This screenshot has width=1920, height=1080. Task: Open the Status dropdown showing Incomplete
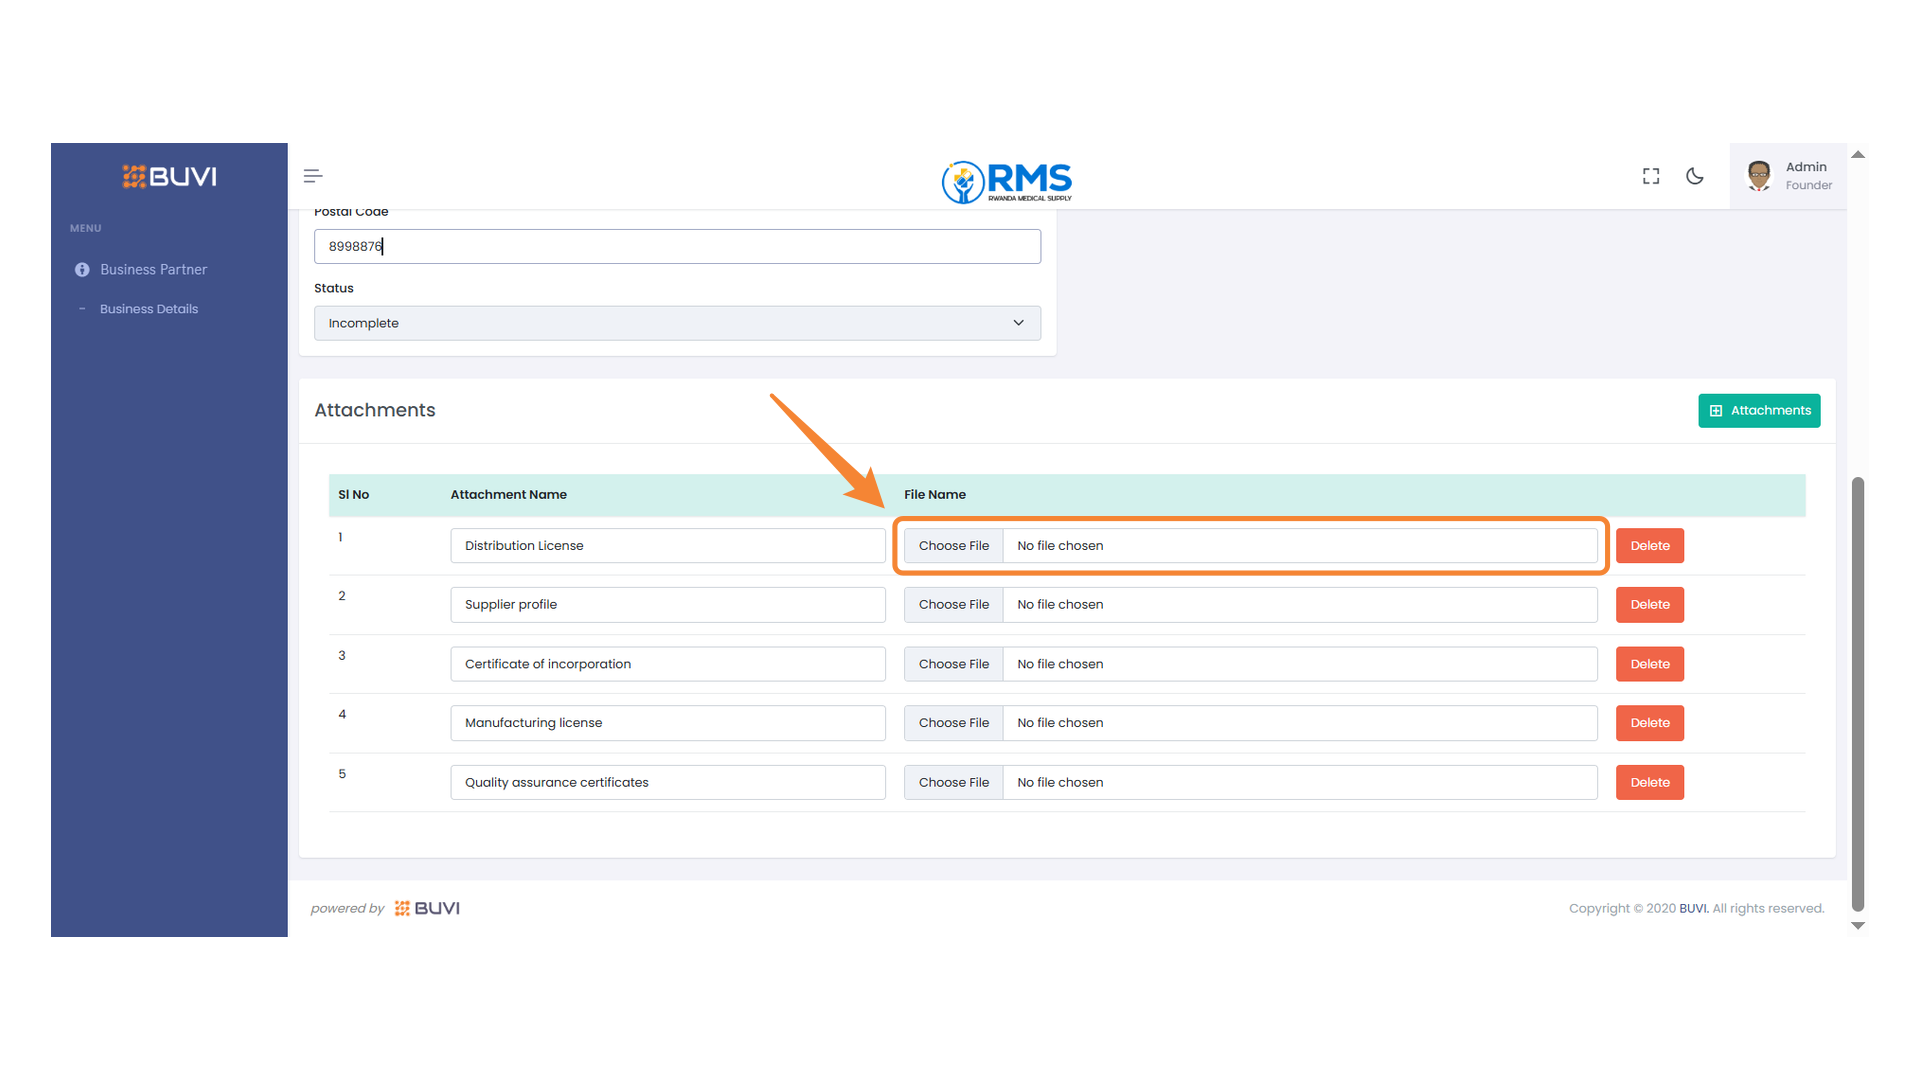click(677, 323)
